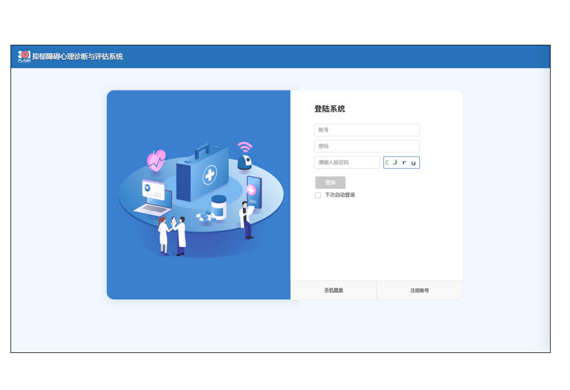Switch to the 手机登录 tab
This screenshot has width=570, height=390.
point(333,290)
